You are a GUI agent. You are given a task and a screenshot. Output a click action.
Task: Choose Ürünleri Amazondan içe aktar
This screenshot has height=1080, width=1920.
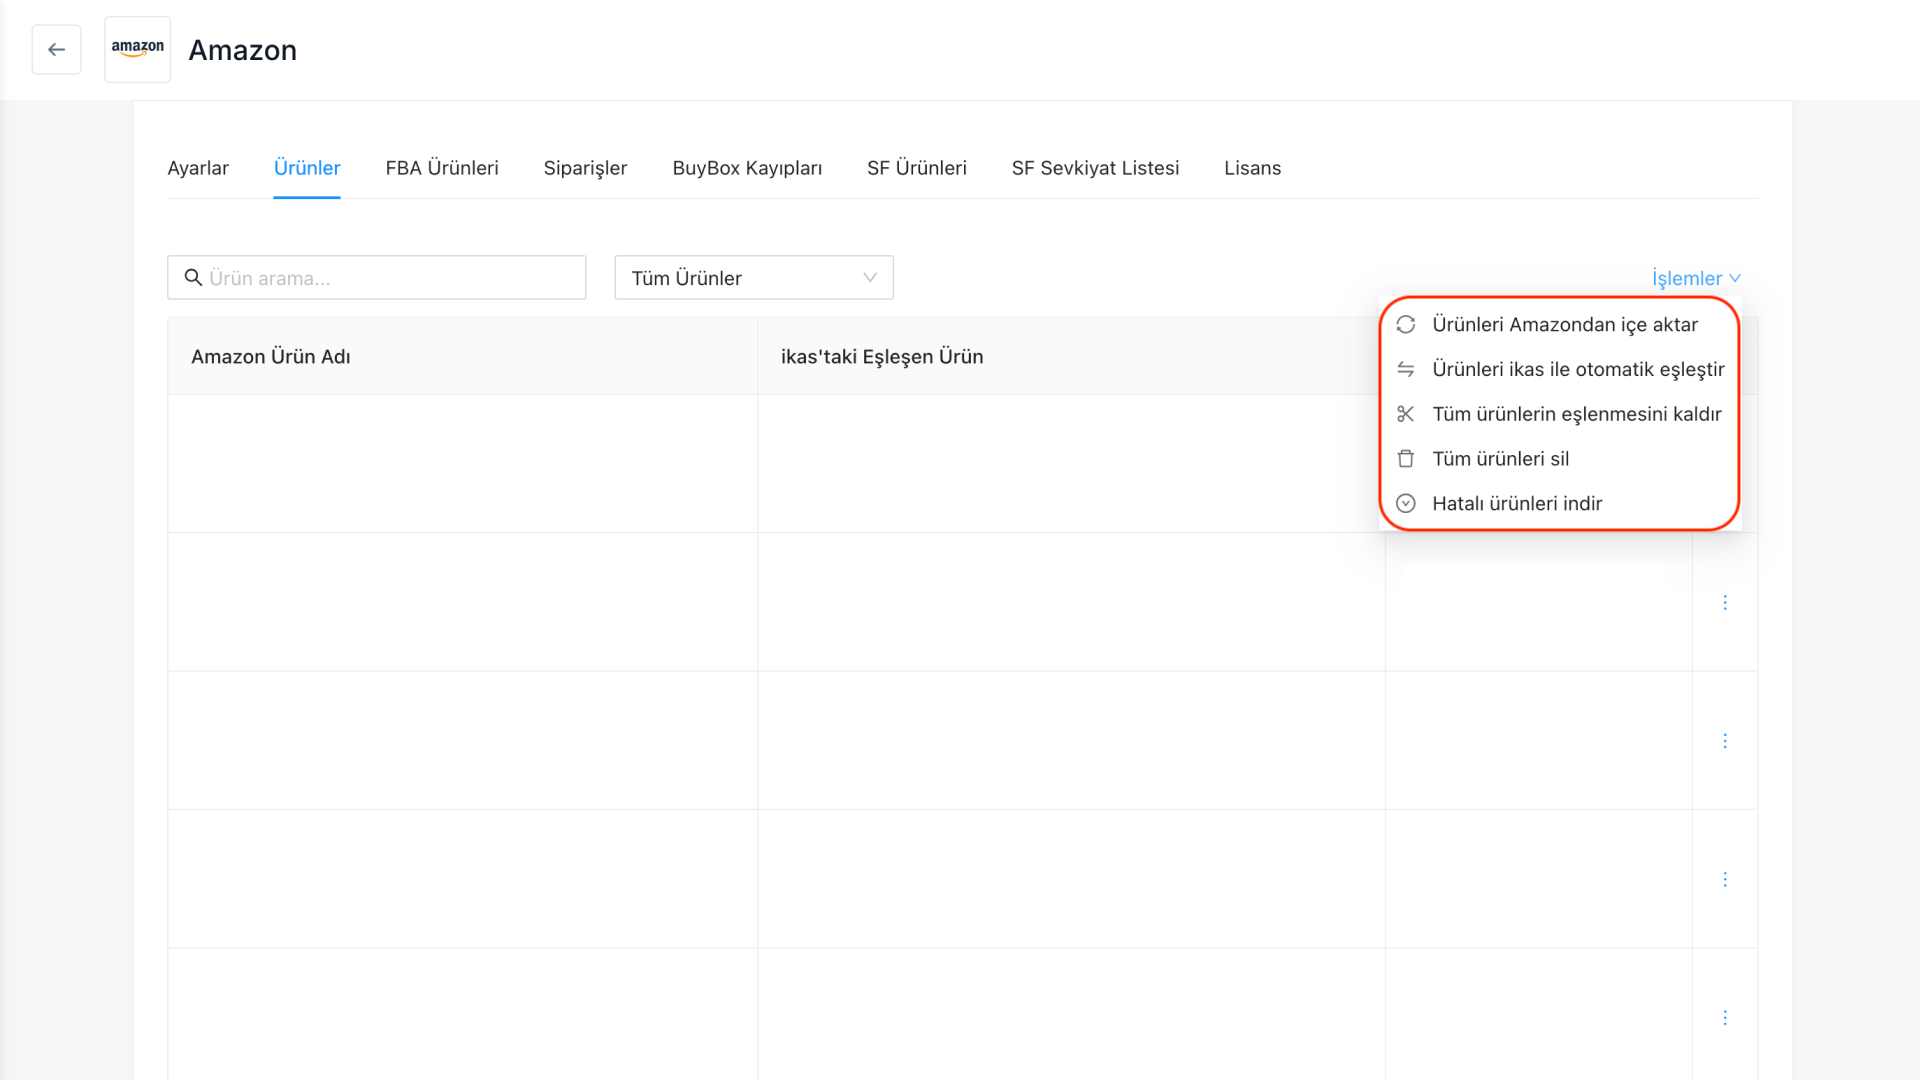(x=1560, y=324)
